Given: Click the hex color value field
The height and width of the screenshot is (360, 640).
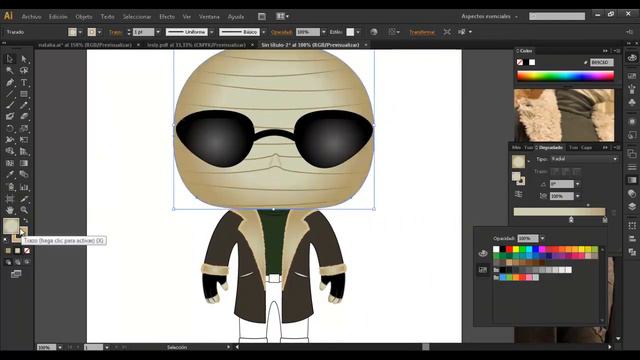Looking at the screenshot, I should click(602, 62).
